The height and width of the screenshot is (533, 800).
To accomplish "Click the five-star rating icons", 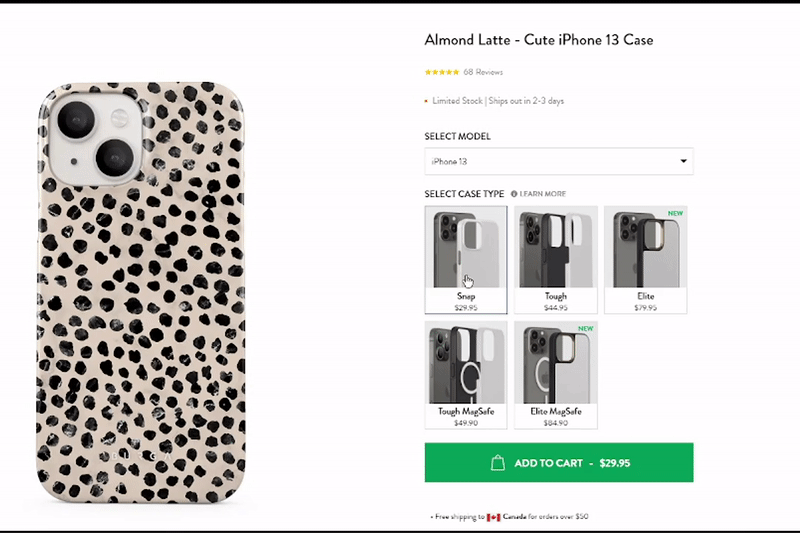I will (x=442, y=72).
